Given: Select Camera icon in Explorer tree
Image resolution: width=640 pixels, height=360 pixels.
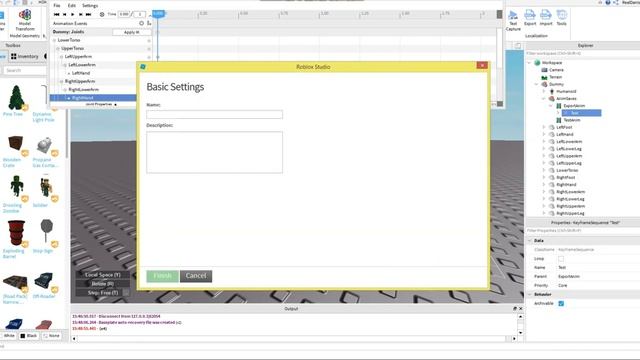Looking at the screenshot, I should click(x=544, y=70).
